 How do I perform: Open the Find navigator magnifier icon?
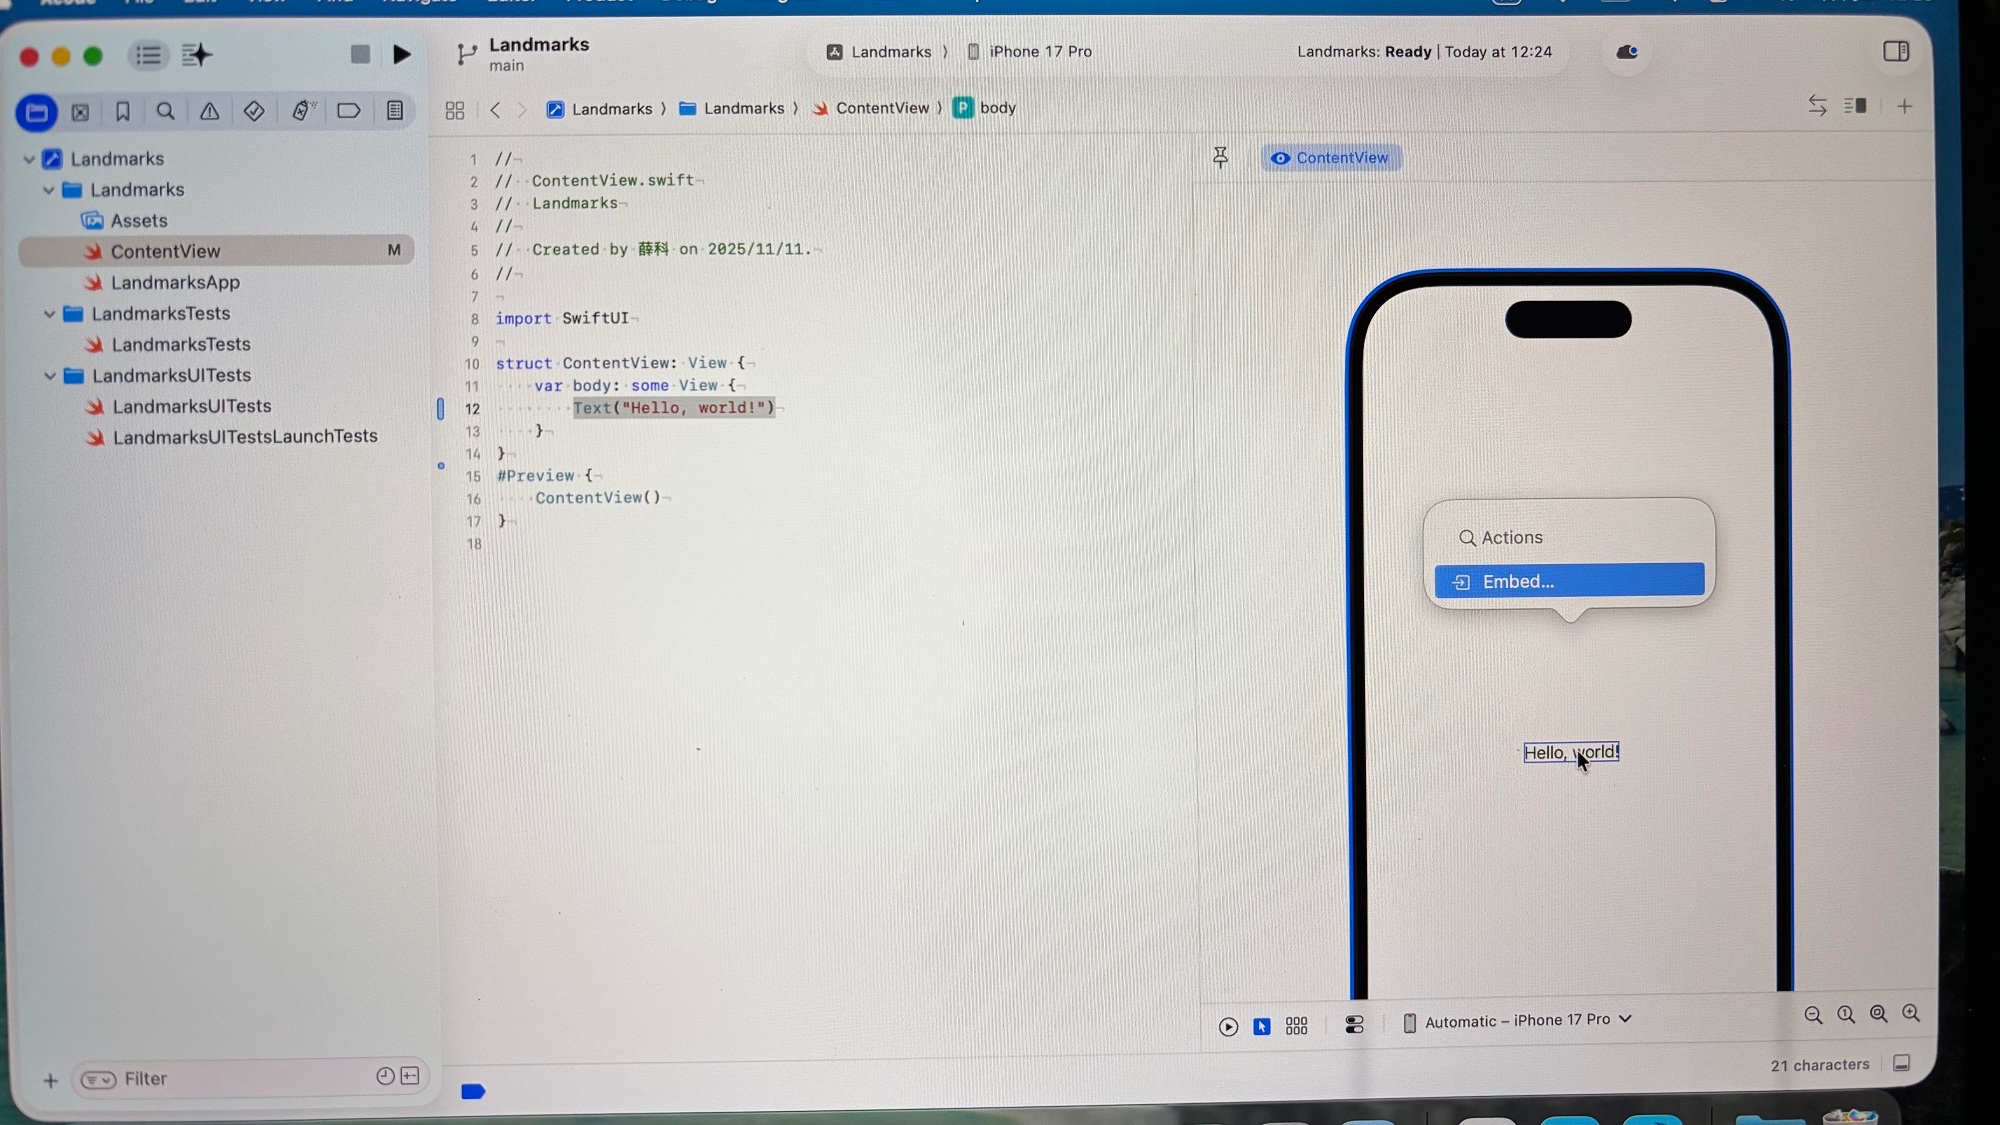(x=166, y=111)
